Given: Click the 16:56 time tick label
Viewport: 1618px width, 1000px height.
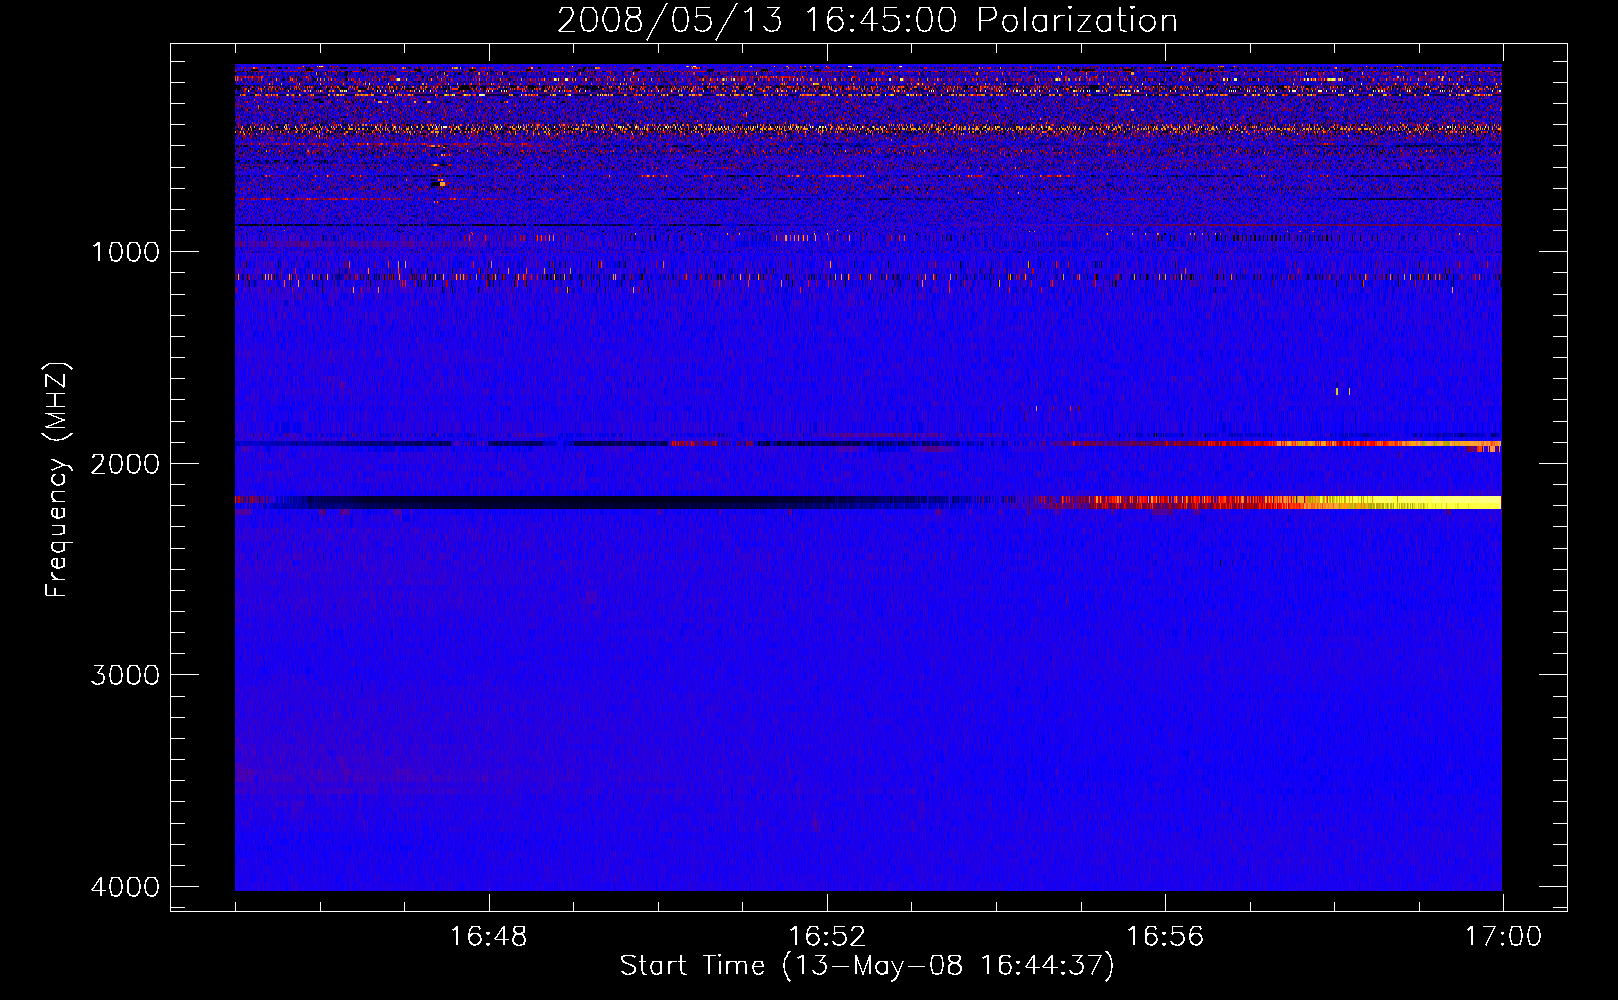Looking at the screenshot, I should click(x=1165, y=937).
